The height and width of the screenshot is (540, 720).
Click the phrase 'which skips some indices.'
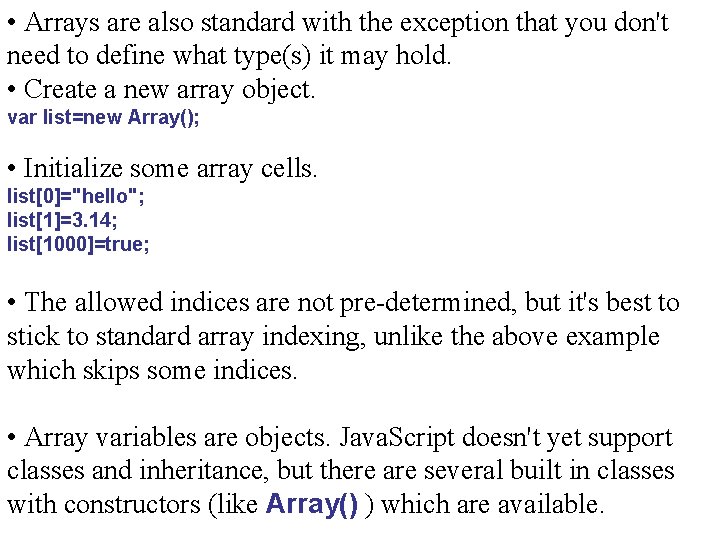[x=152, y=371]
